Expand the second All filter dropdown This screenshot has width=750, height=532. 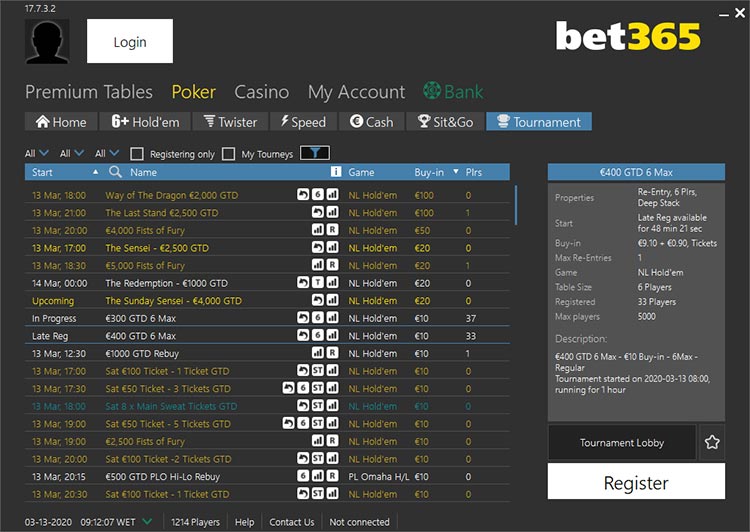click(x=72, y=153)
